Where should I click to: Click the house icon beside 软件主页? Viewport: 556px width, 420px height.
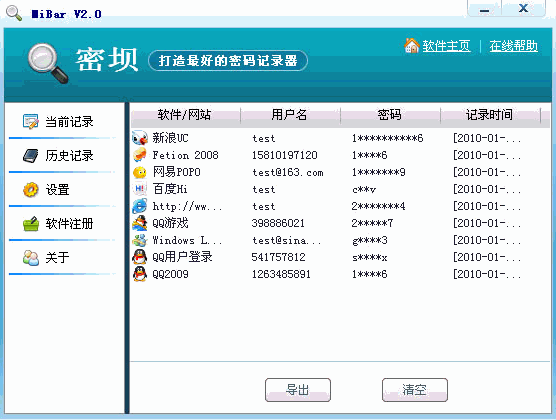(412, 45)
